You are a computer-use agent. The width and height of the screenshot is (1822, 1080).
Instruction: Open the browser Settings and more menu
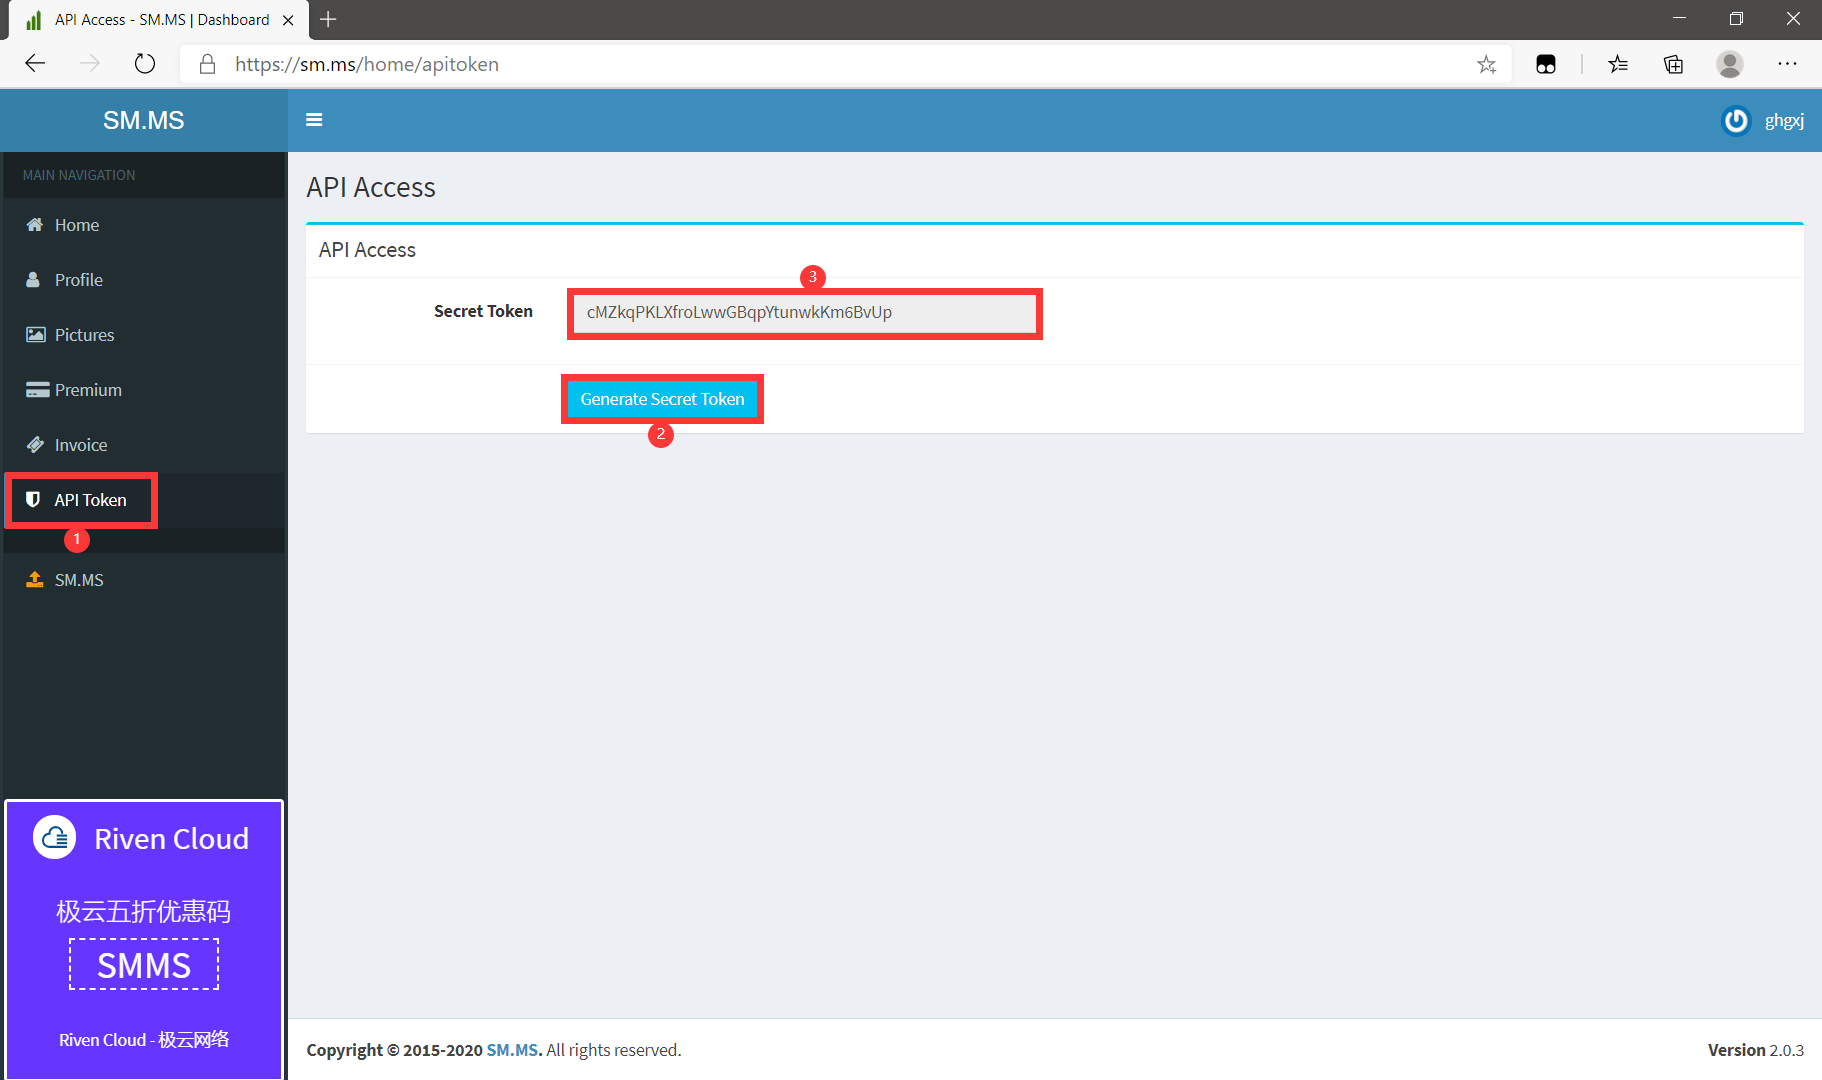[1787, 64]
